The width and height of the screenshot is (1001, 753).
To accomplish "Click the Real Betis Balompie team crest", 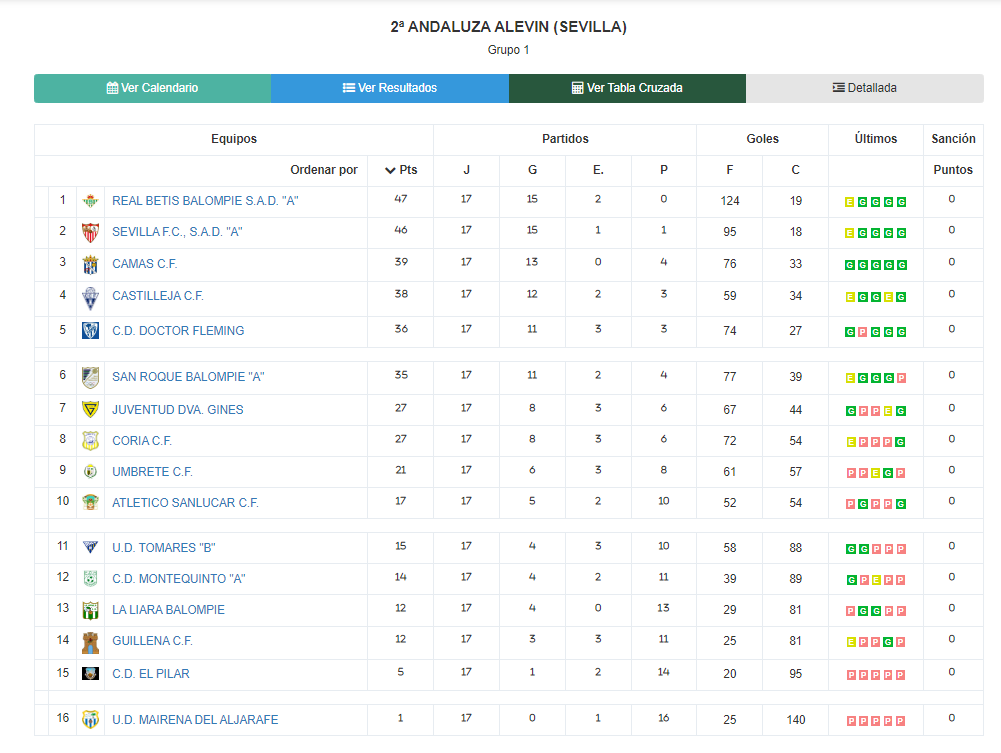I will coord(91,201).
